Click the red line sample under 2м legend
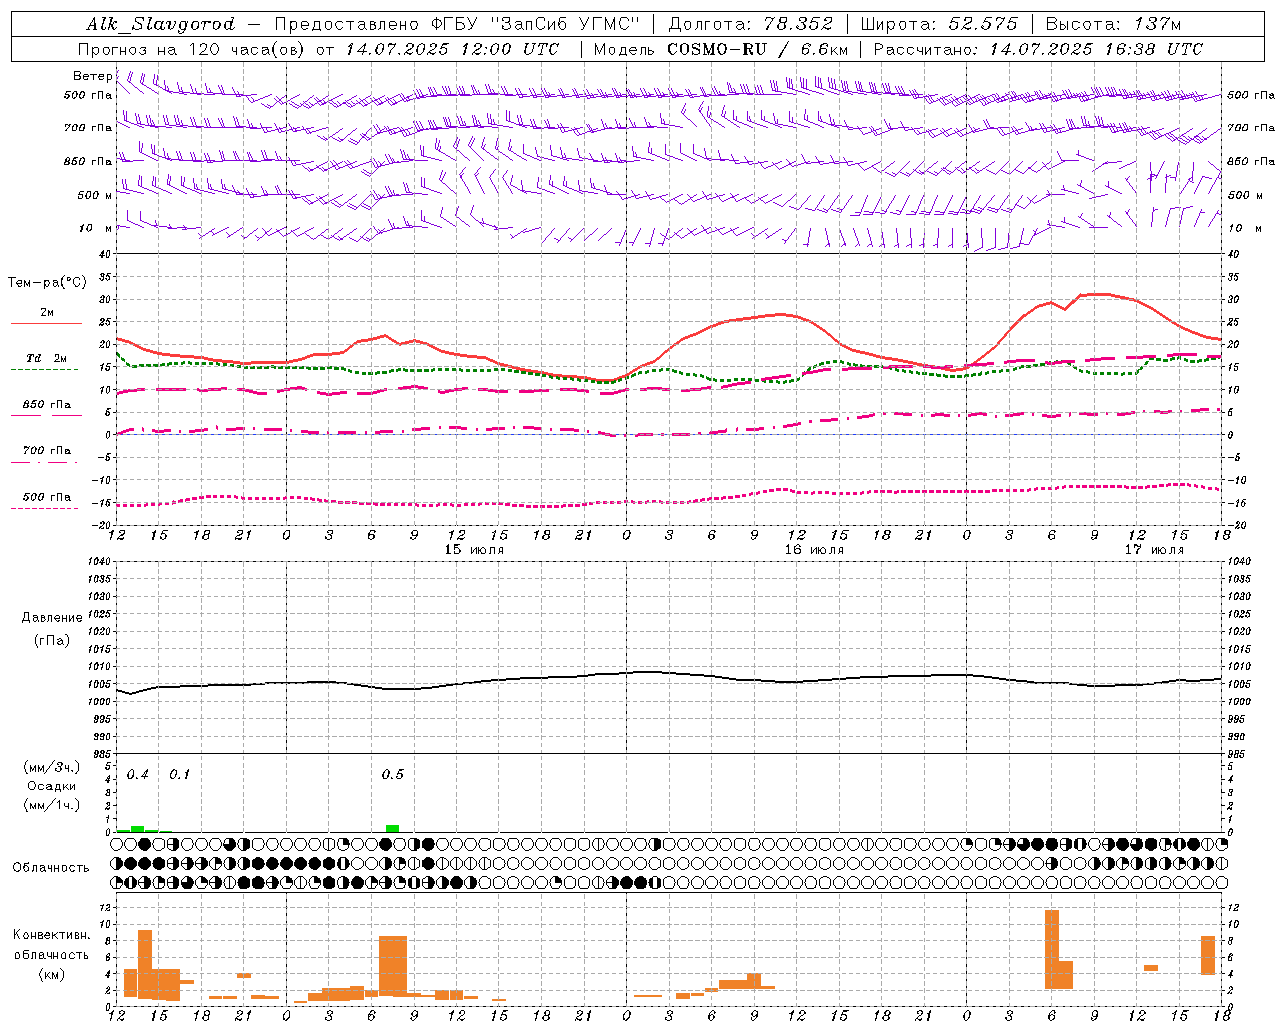Viewport: 1280px width, 1024px height. coord(46,323)
